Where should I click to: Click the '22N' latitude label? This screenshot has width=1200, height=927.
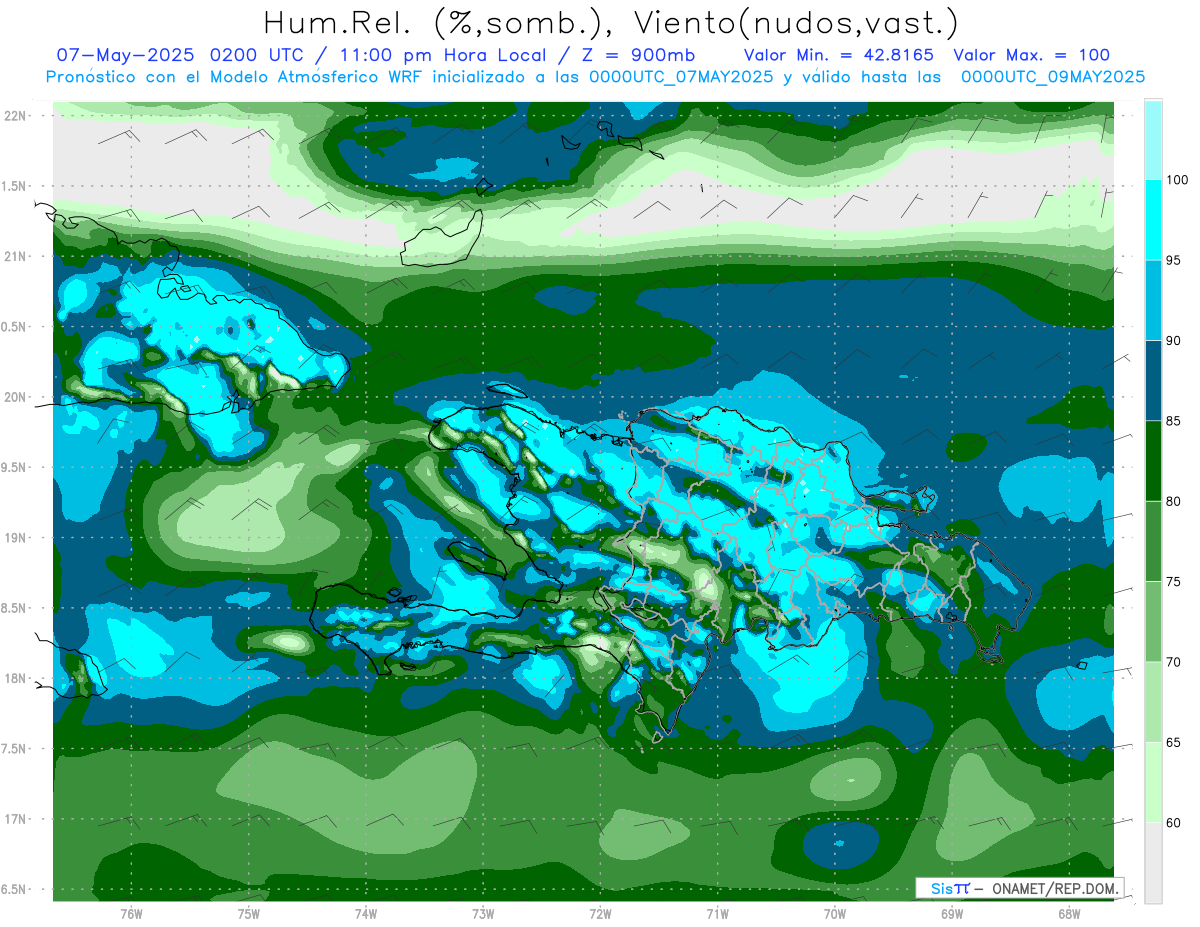tap(15, 116)
